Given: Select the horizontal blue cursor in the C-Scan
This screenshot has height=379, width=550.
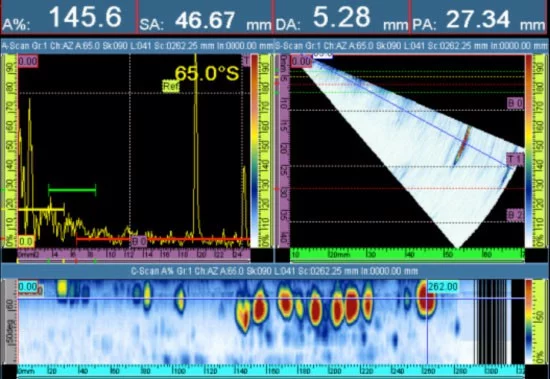Looking at the screenshot, I should (271, 299).
